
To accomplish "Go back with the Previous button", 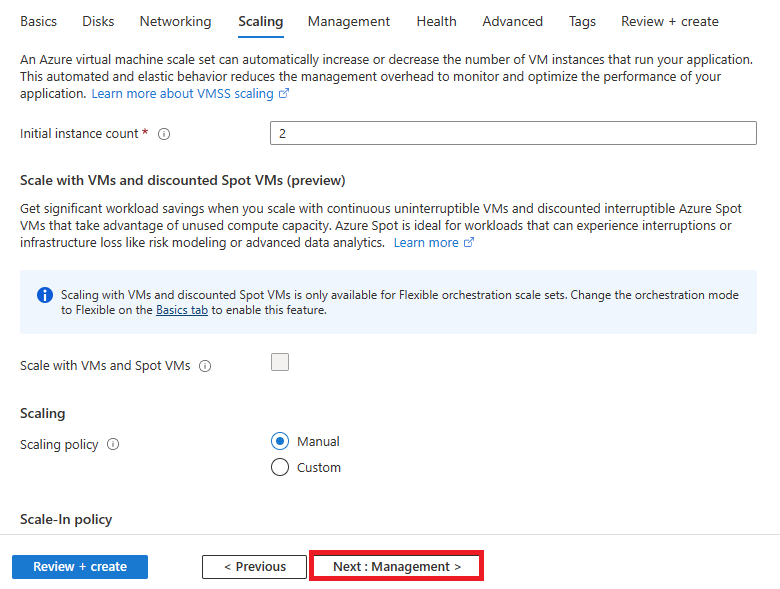I will click(254, 567).
